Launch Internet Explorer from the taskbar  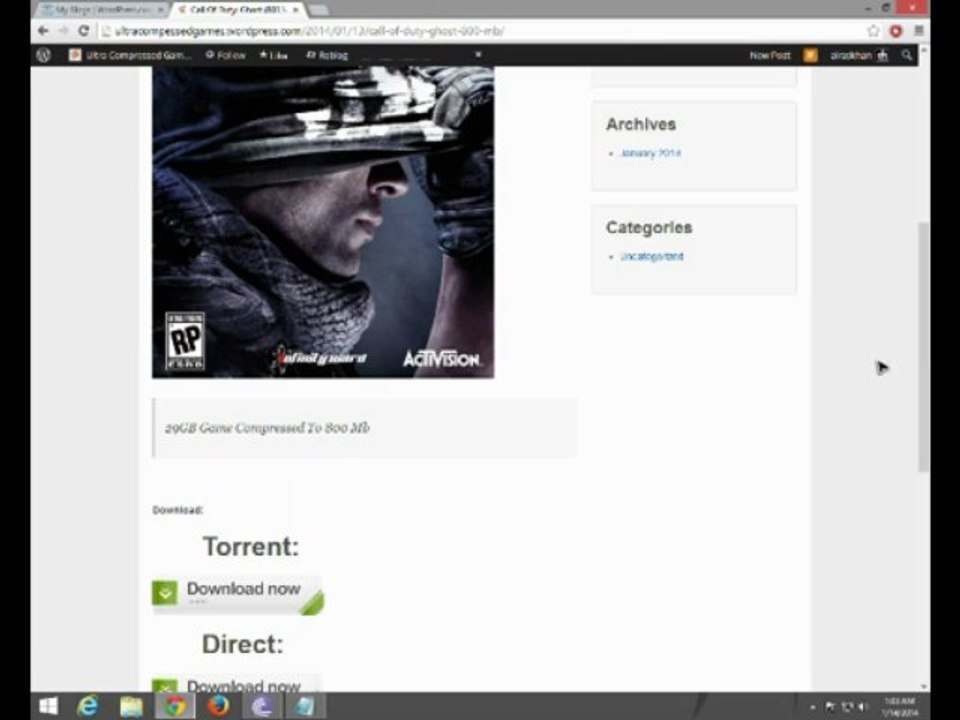tap(88, 706)
